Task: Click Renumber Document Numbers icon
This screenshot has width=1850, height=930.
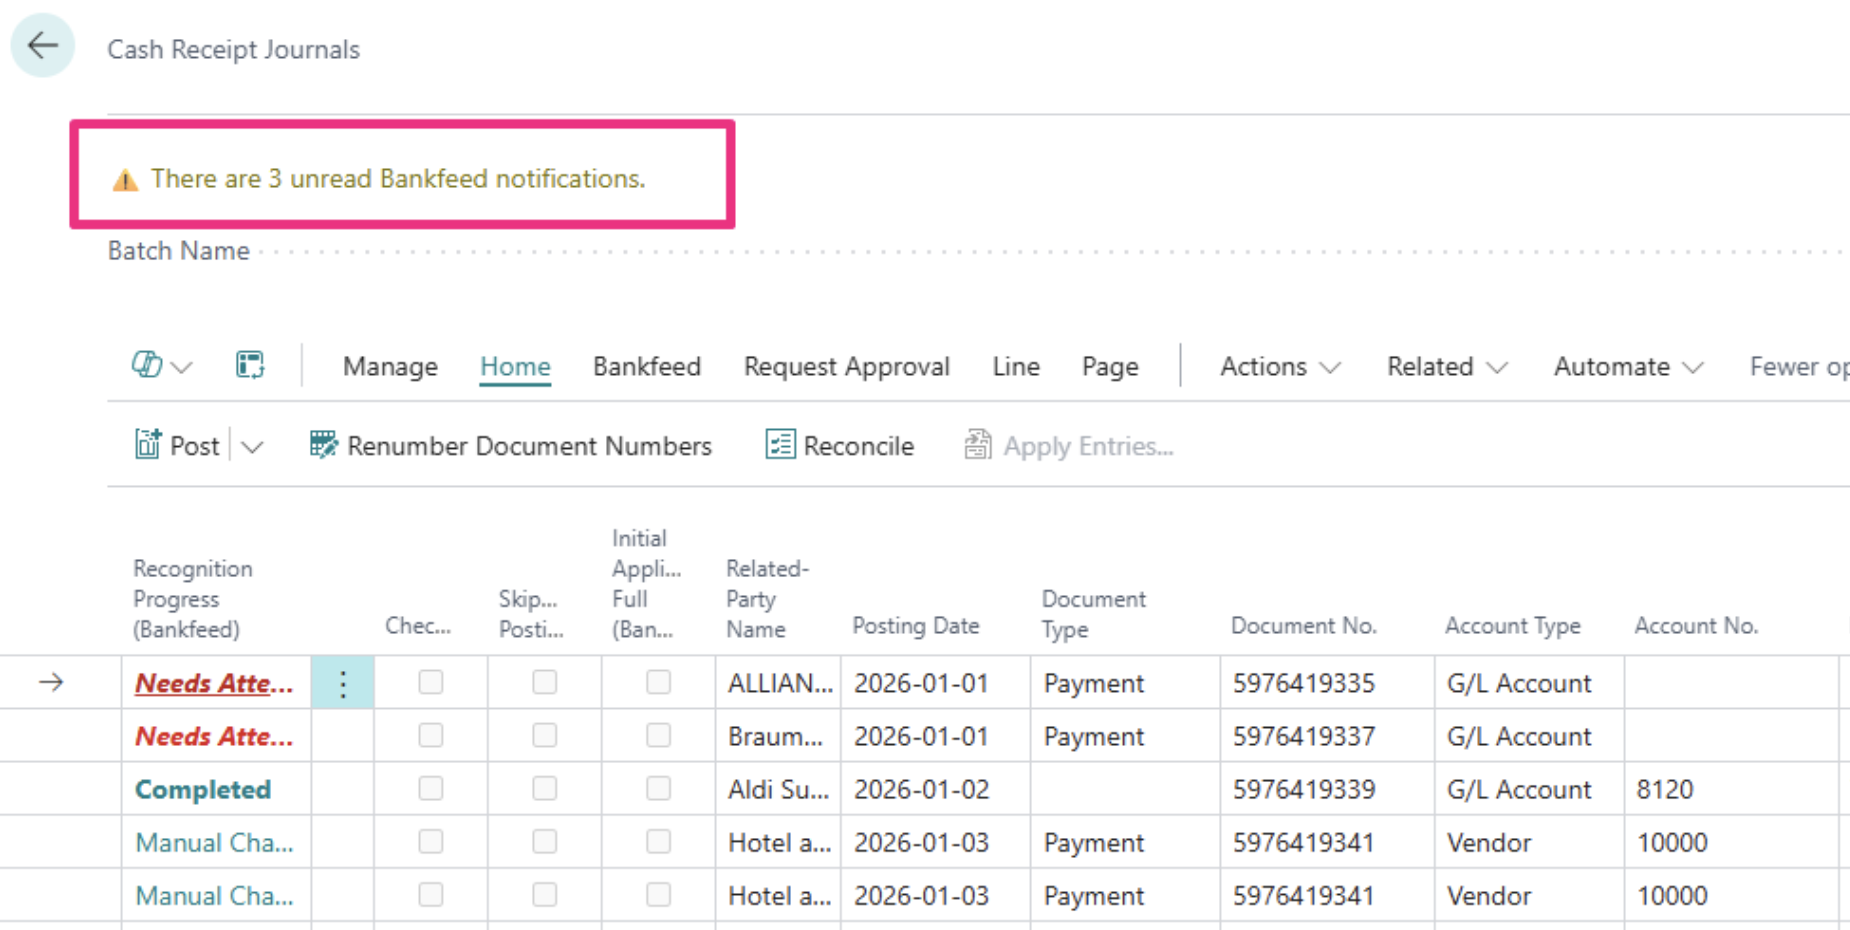Action: coord(323,445)
